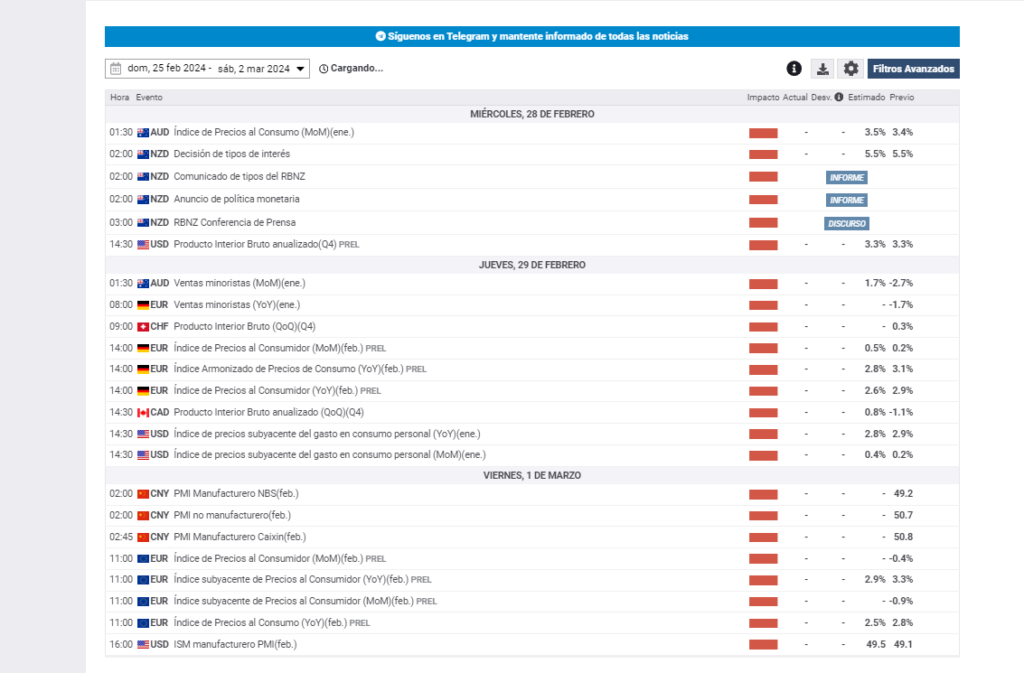
Task: Open the ISM manufacturero PMI event
Action: (235, 645)
